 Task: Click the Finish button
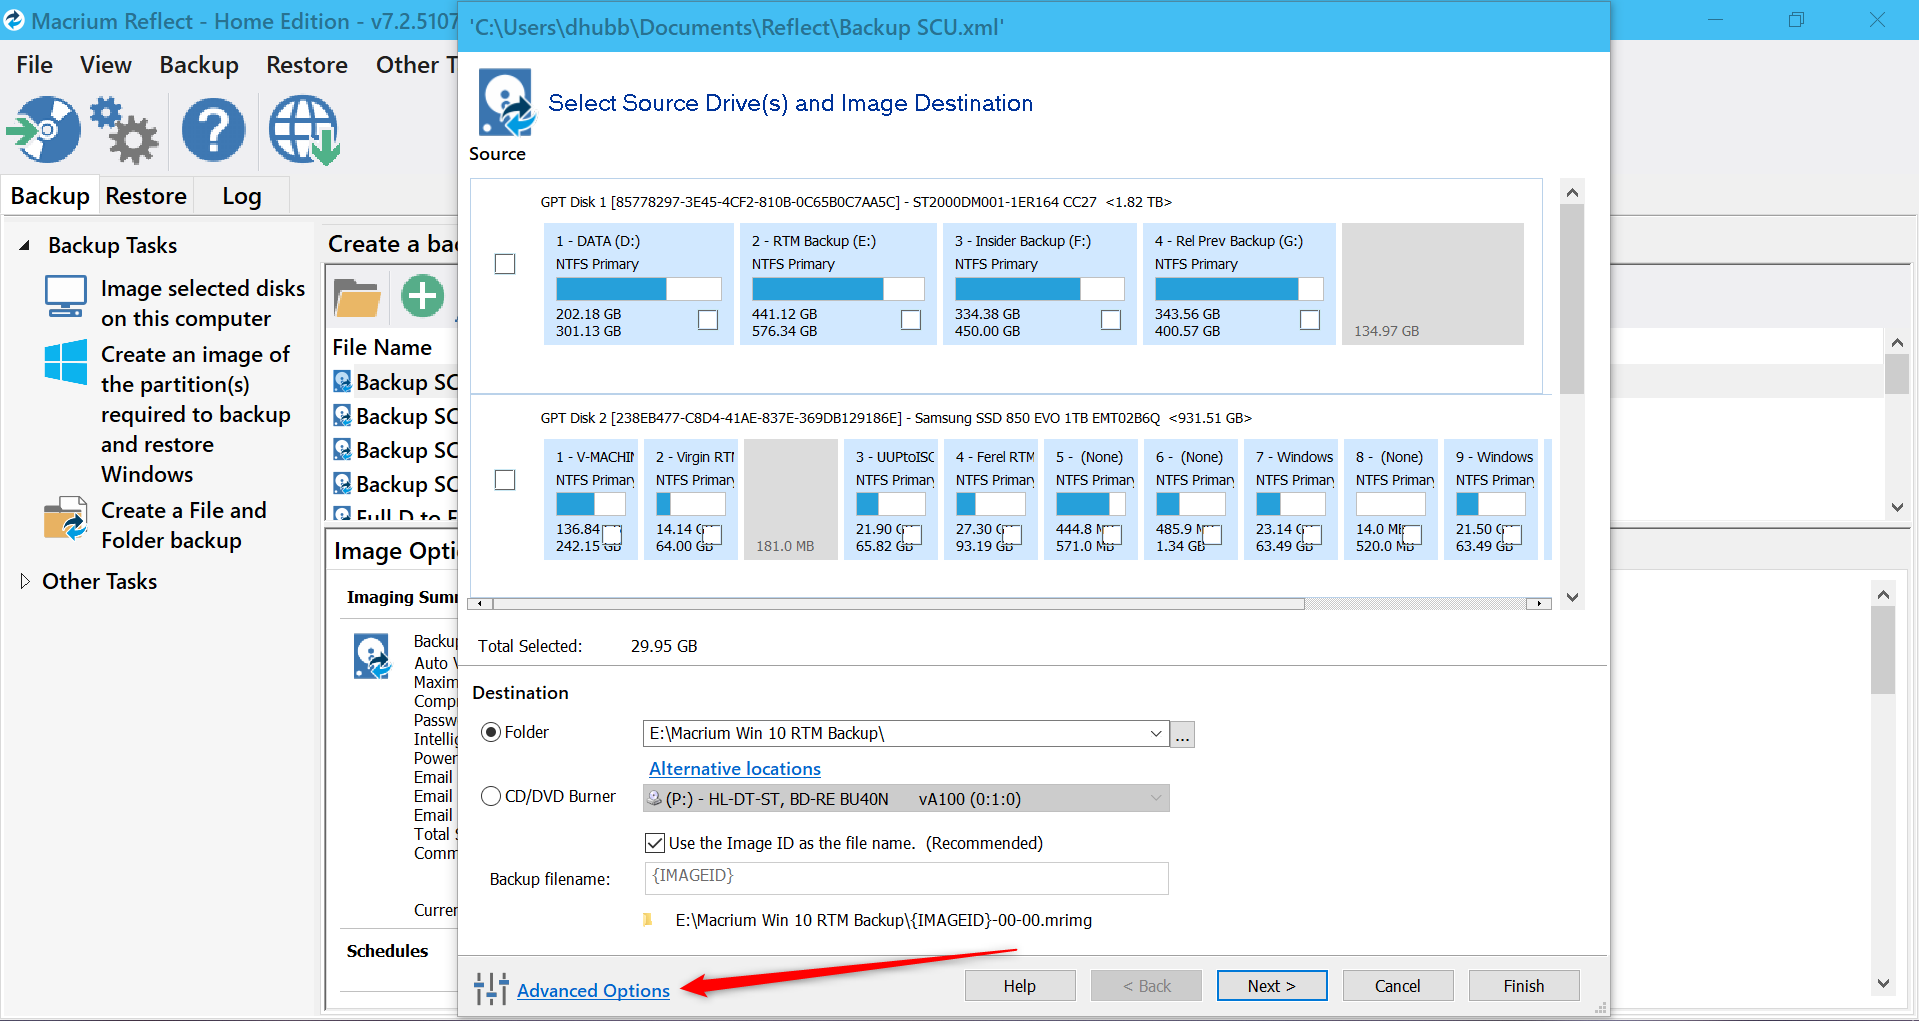pos(1524,985)
